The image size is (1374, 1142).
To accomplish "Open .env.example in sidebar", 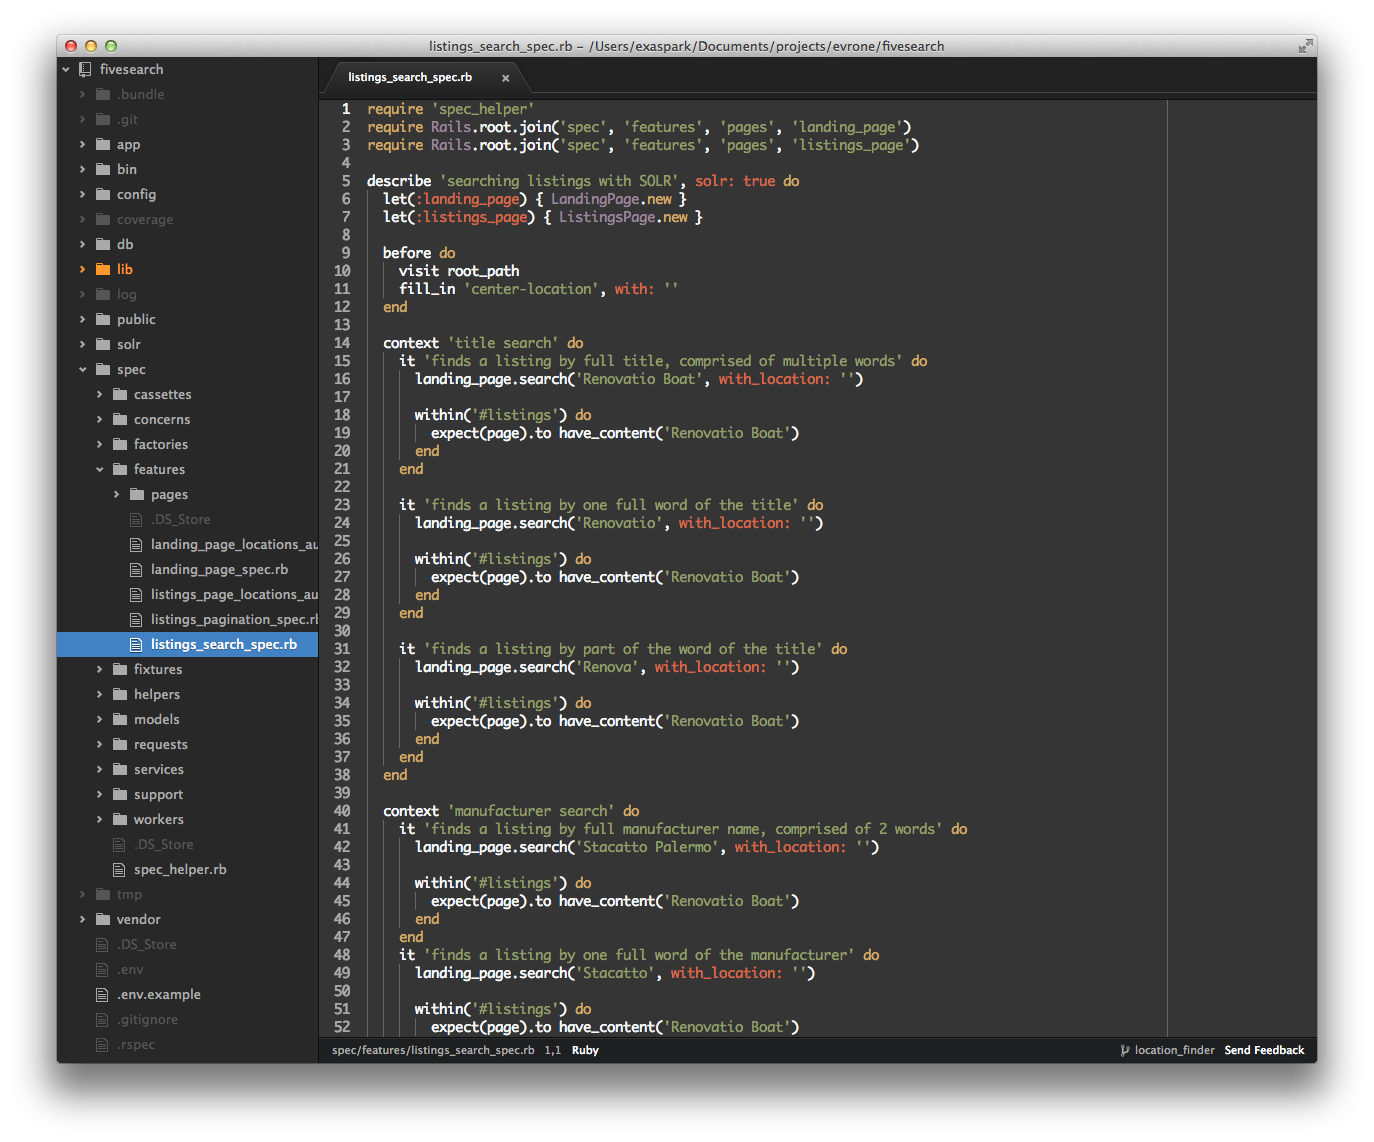I will click(158, 994).
